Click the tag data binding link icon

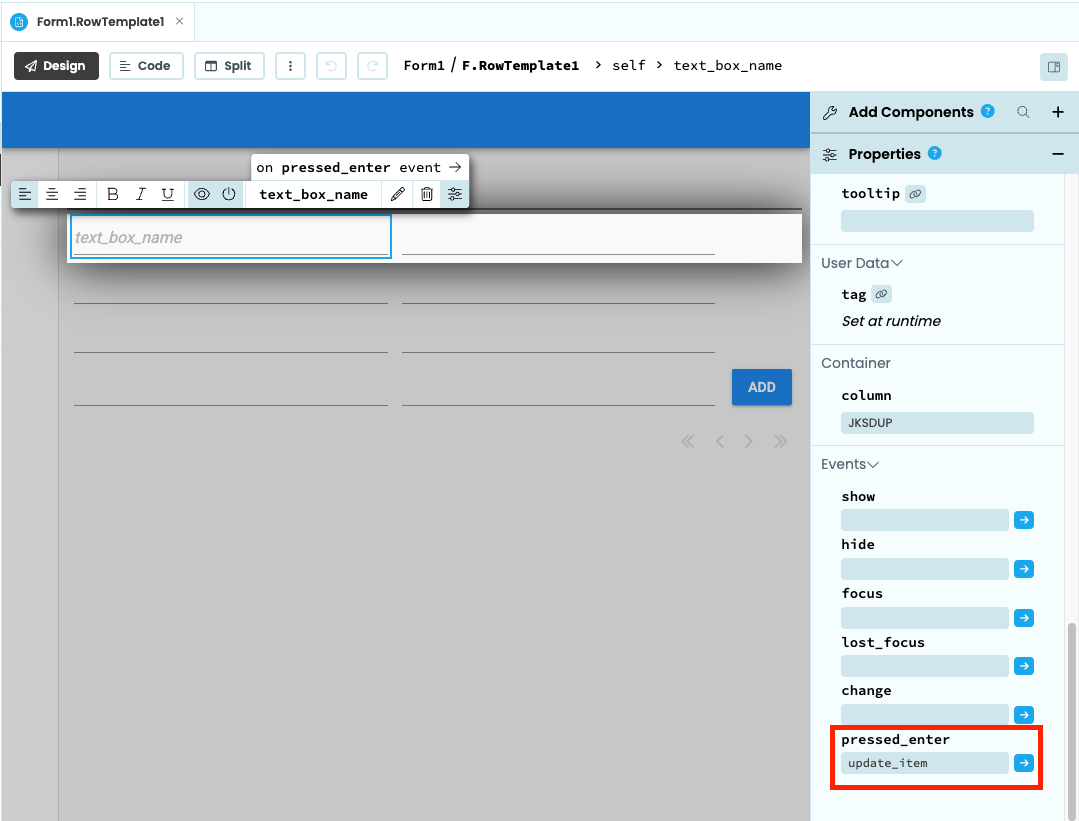coord(882,295)
